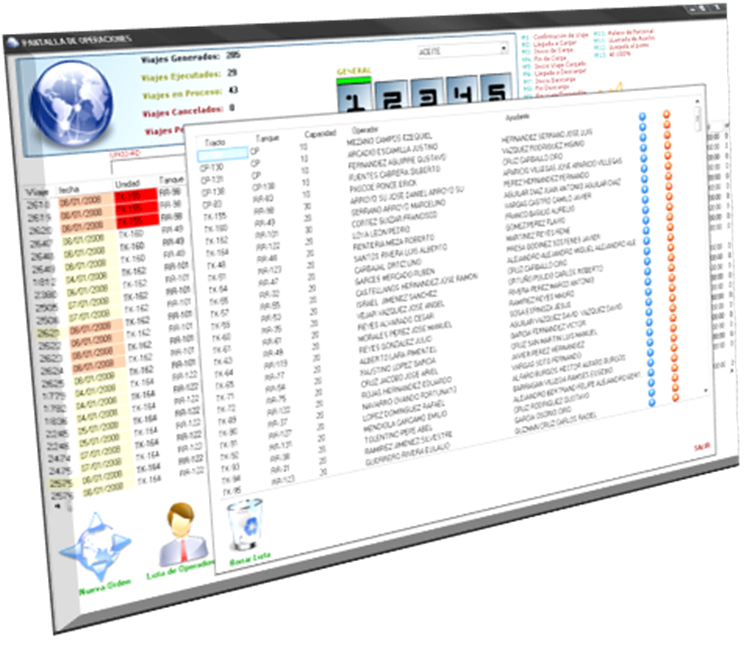Click the Capacidad column header
This screenshot has width=755, height=645.
(x=320, y=134)
